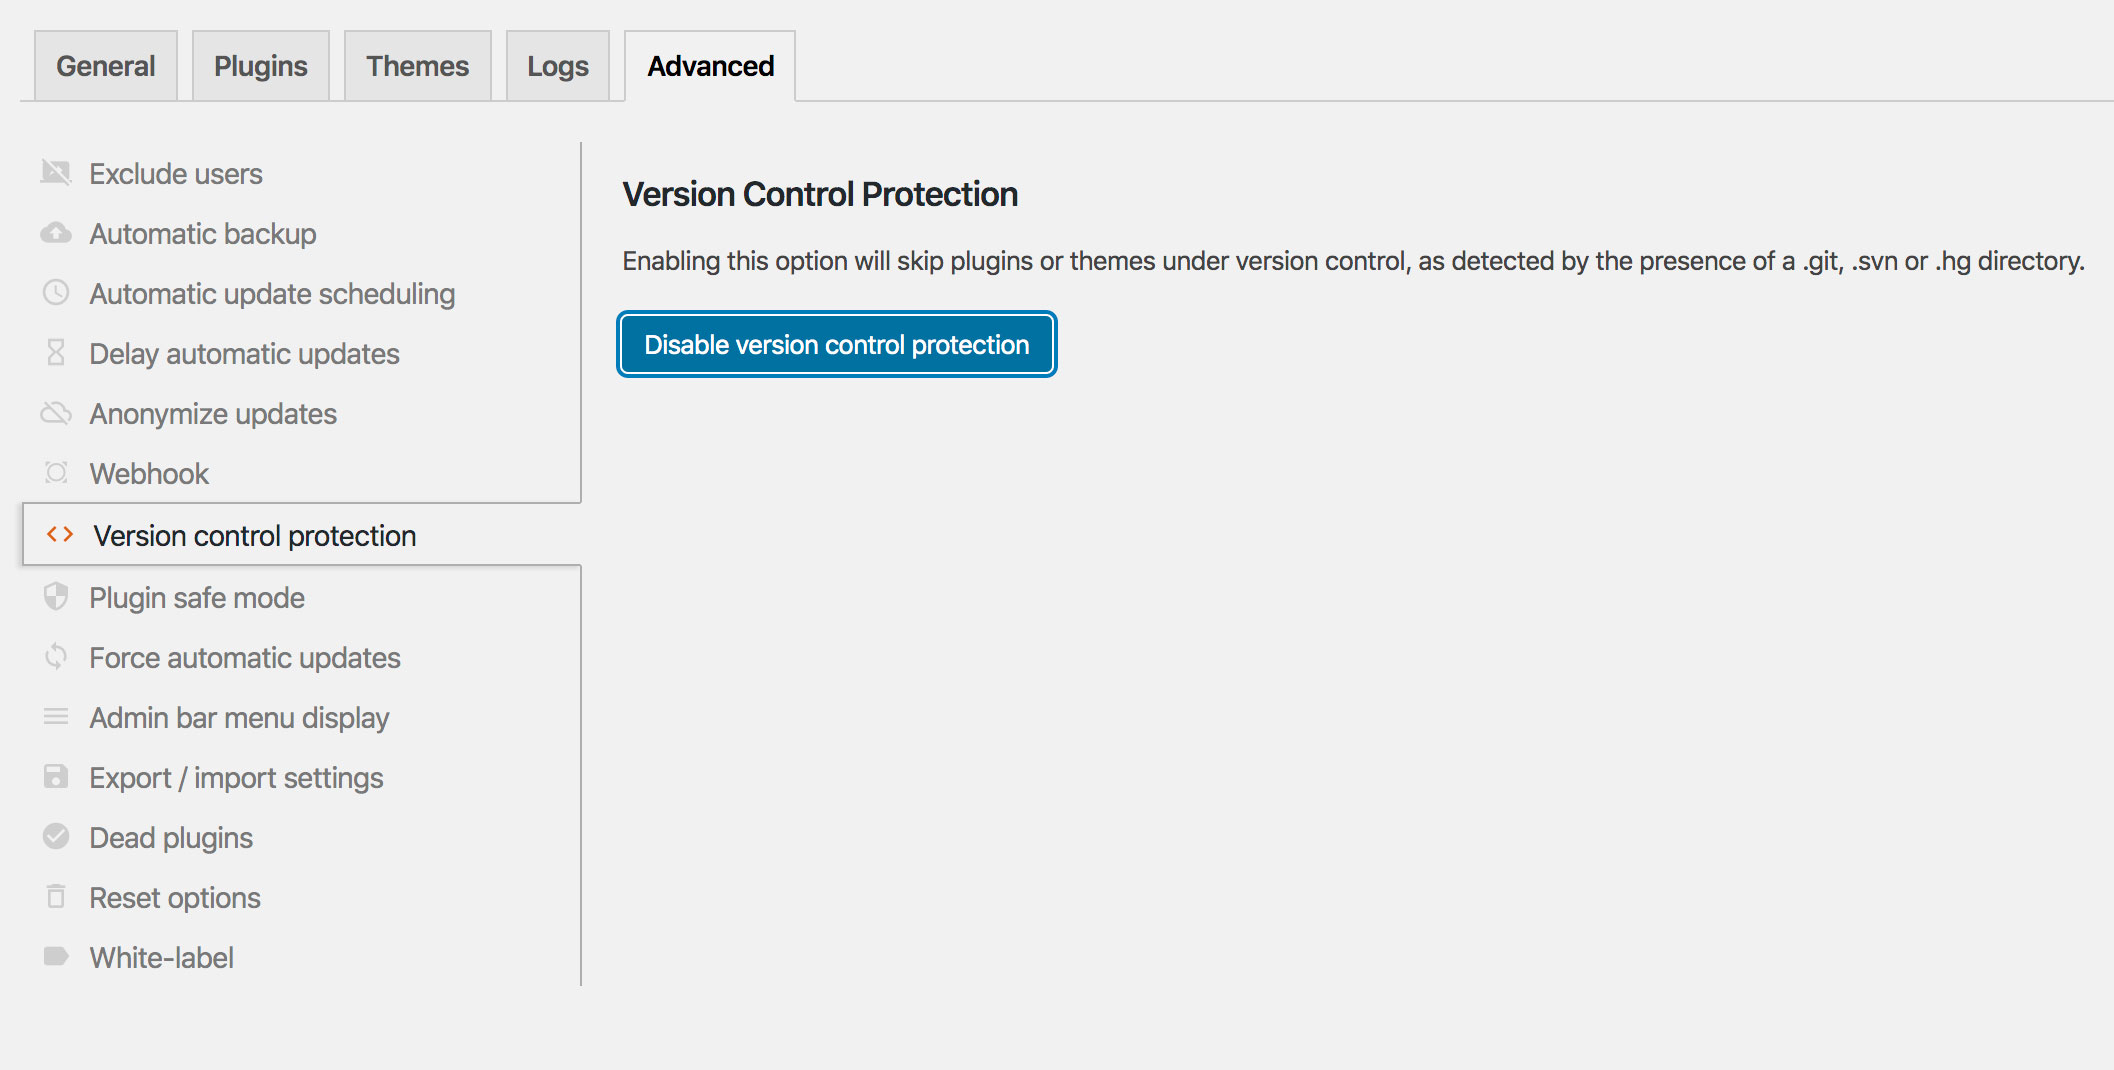Switch to the General tab
This screenshot has height=1070, width=2114.
click(106, 66)
